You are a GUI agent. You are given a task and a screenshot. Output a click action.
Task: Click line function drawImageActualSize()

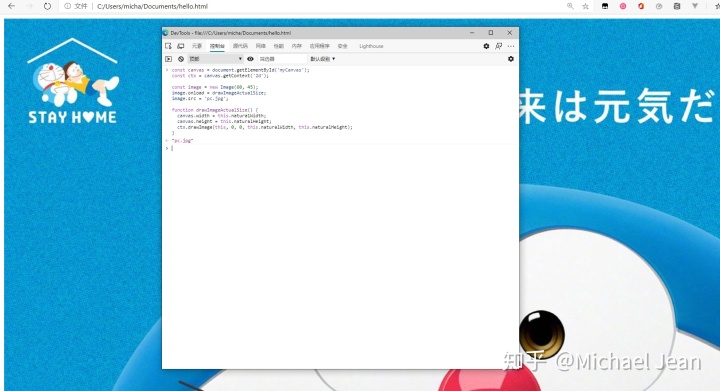pos(215,110)
